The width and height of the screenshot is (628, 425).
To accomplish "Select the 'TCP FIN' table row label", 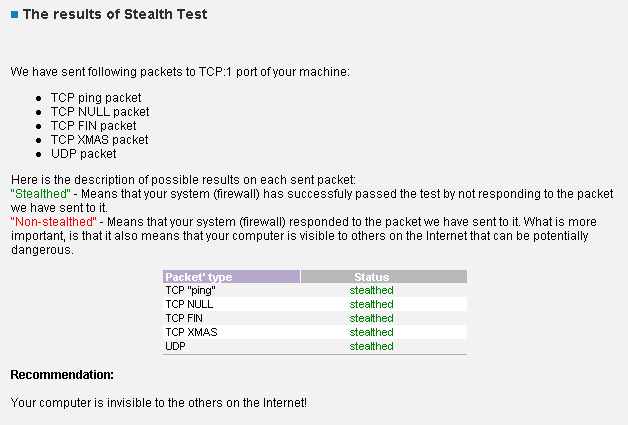I will click(184, 318).
